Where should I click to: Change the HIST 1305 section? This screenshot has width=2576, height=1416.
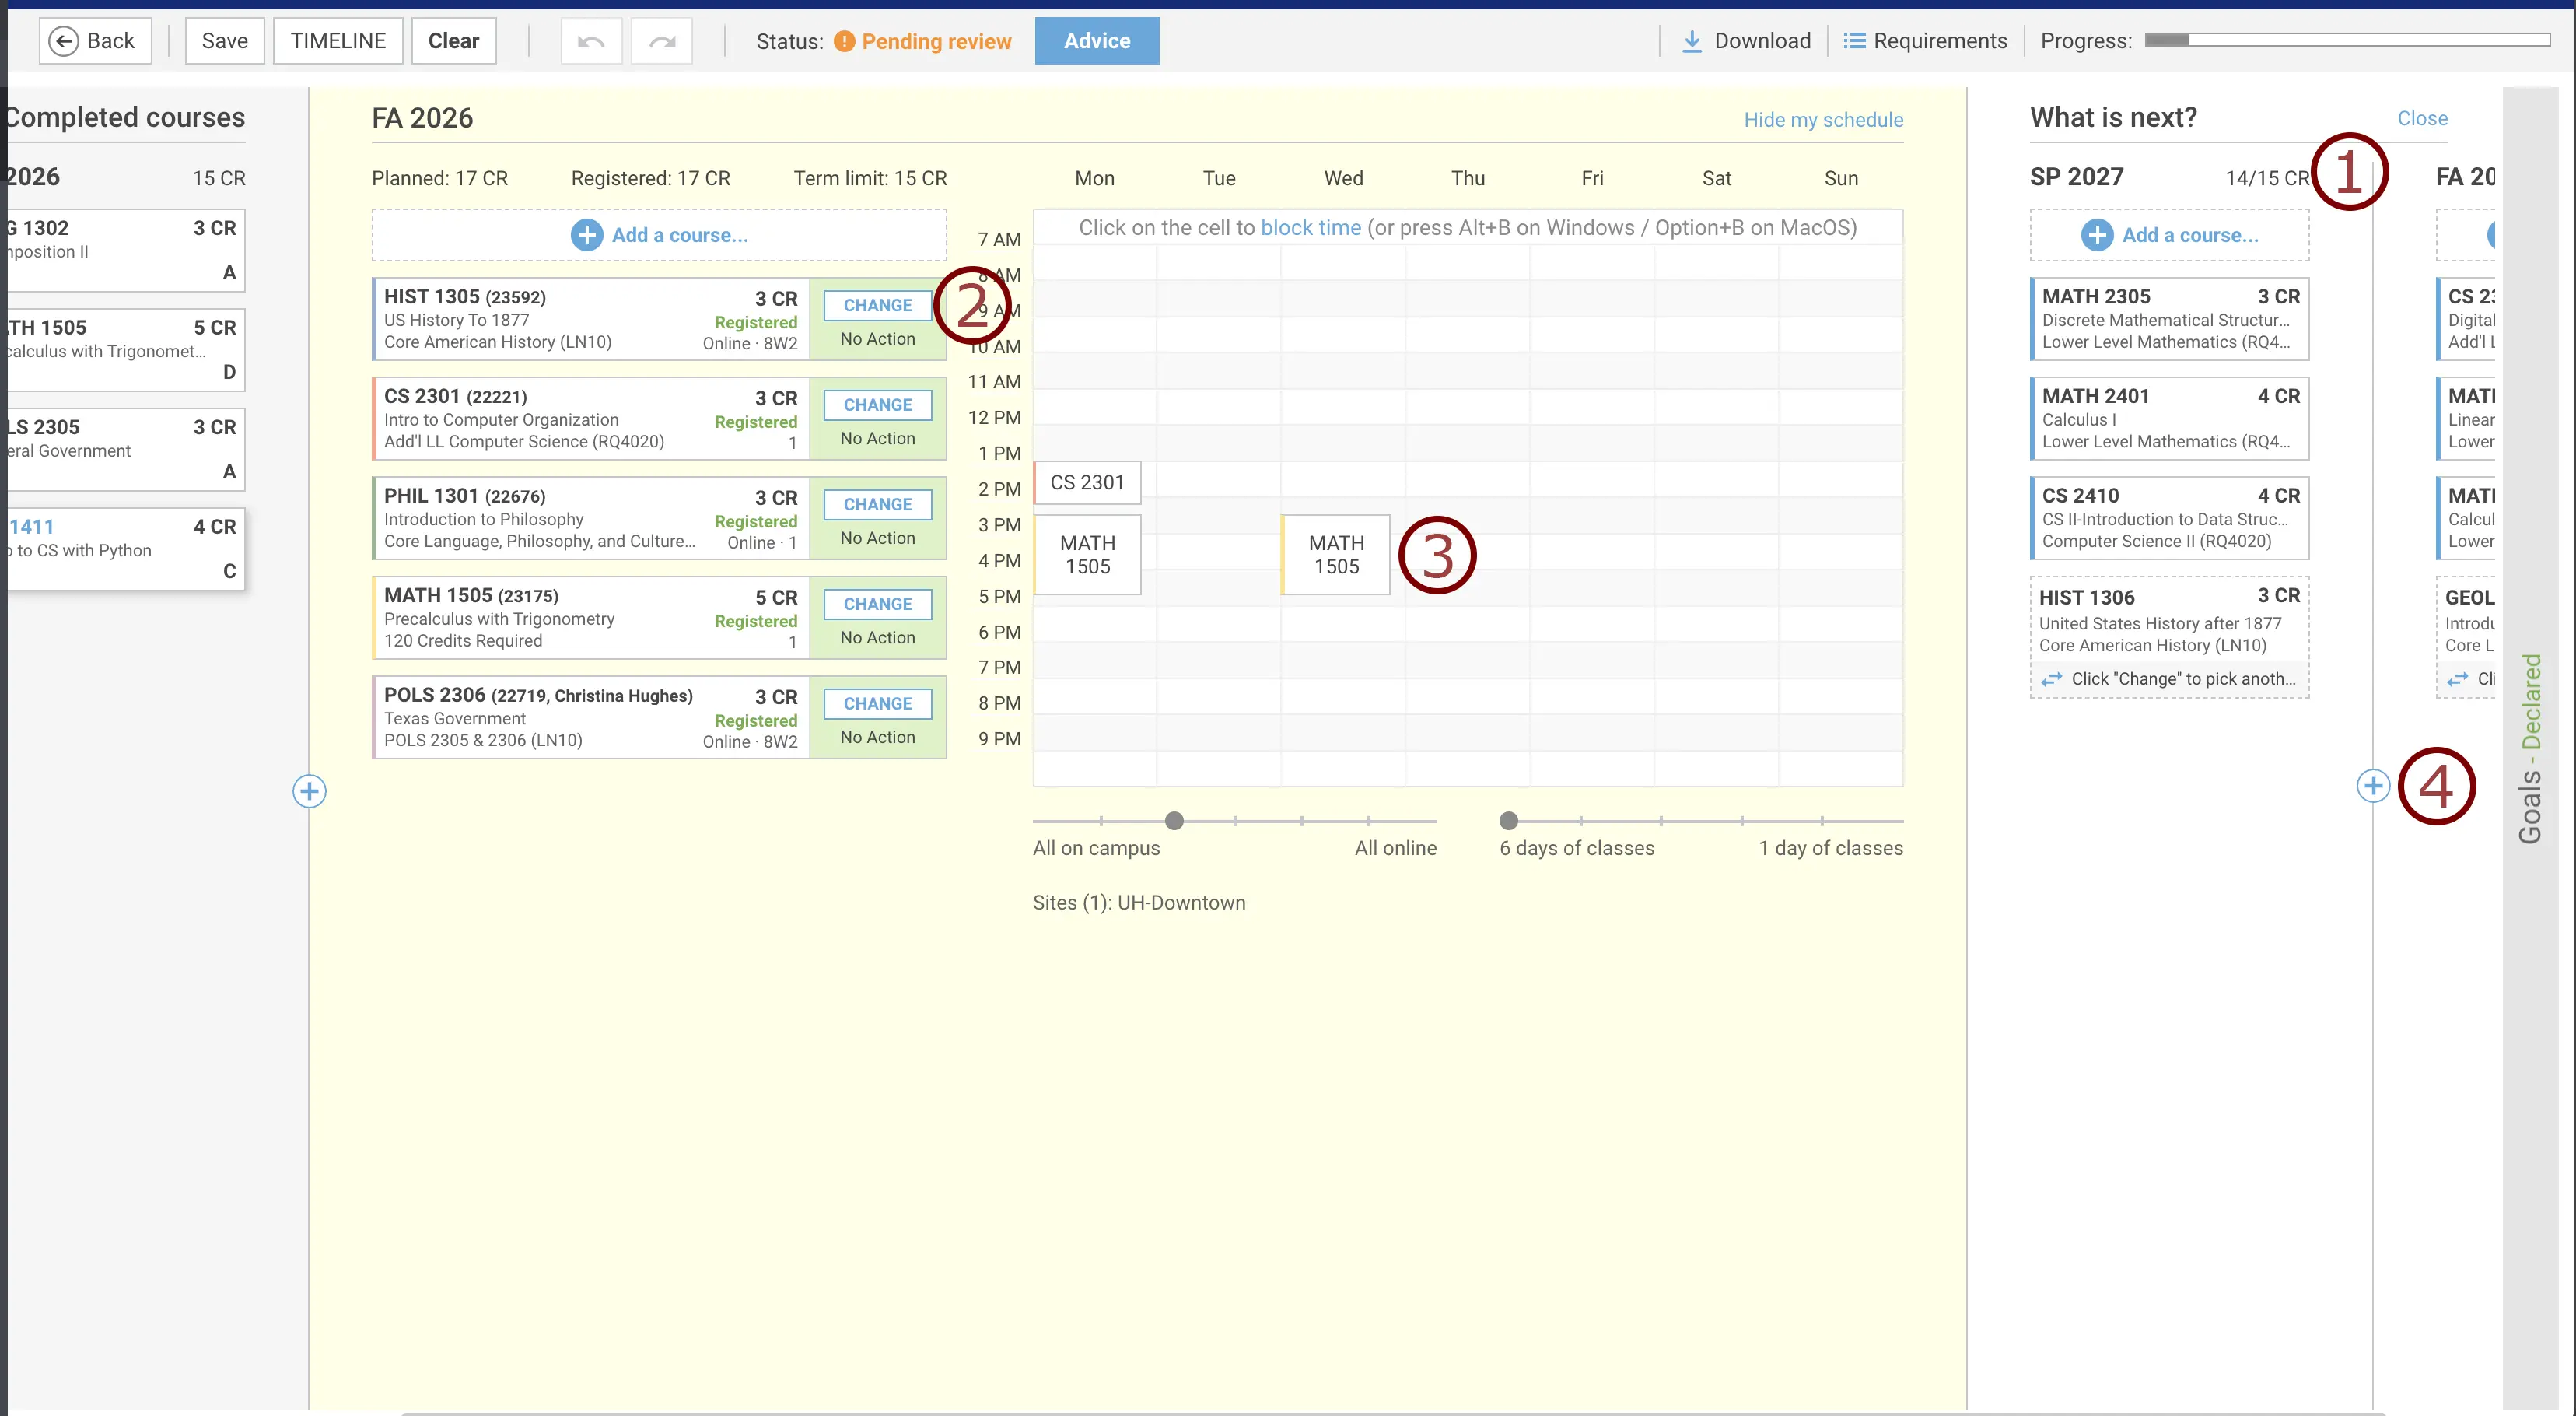coord(878,305)
